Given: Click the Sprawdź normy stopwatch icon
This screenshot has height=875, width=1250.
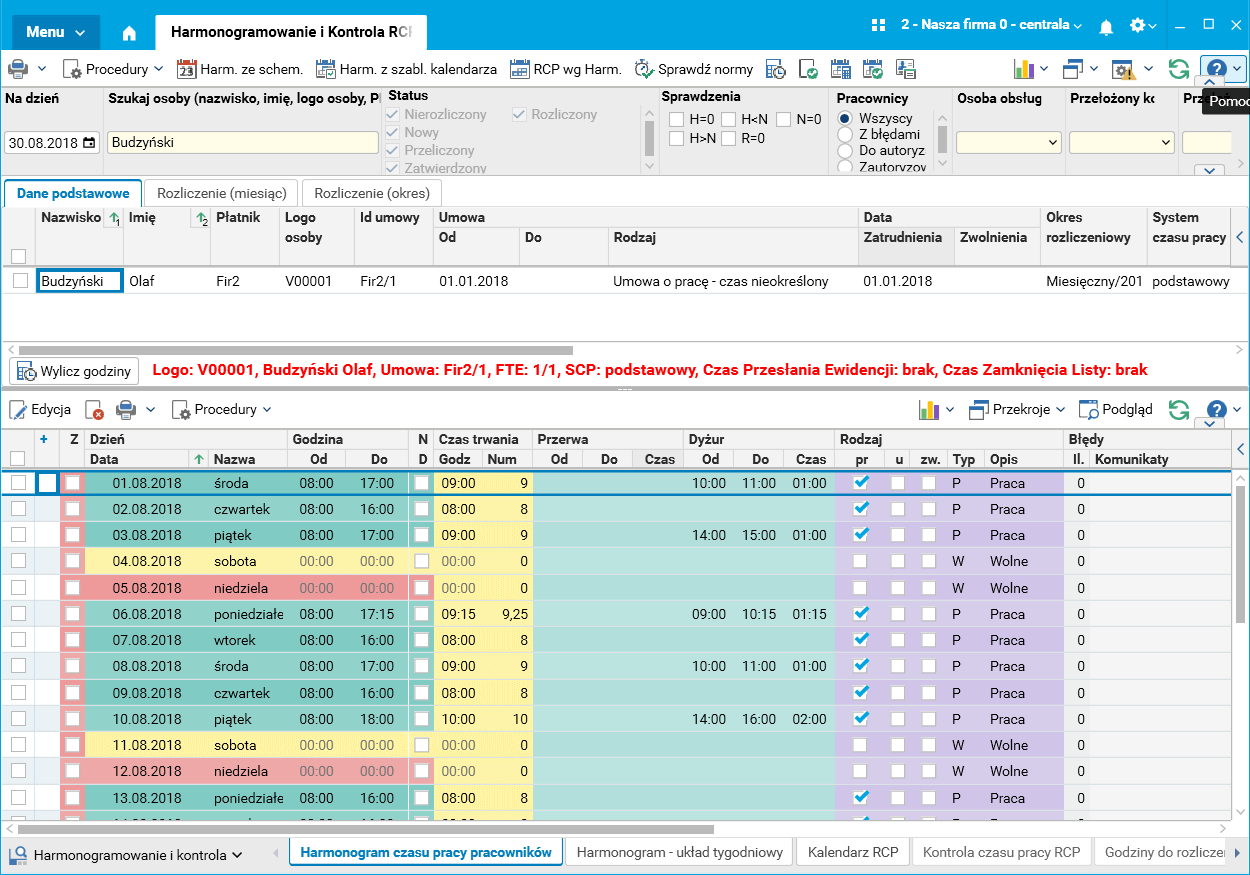Looking at the screenshot, I should pos(644,69).
